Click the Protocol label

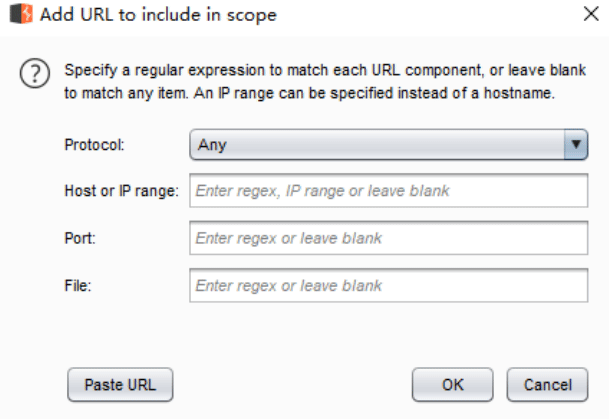pos(94,145)
